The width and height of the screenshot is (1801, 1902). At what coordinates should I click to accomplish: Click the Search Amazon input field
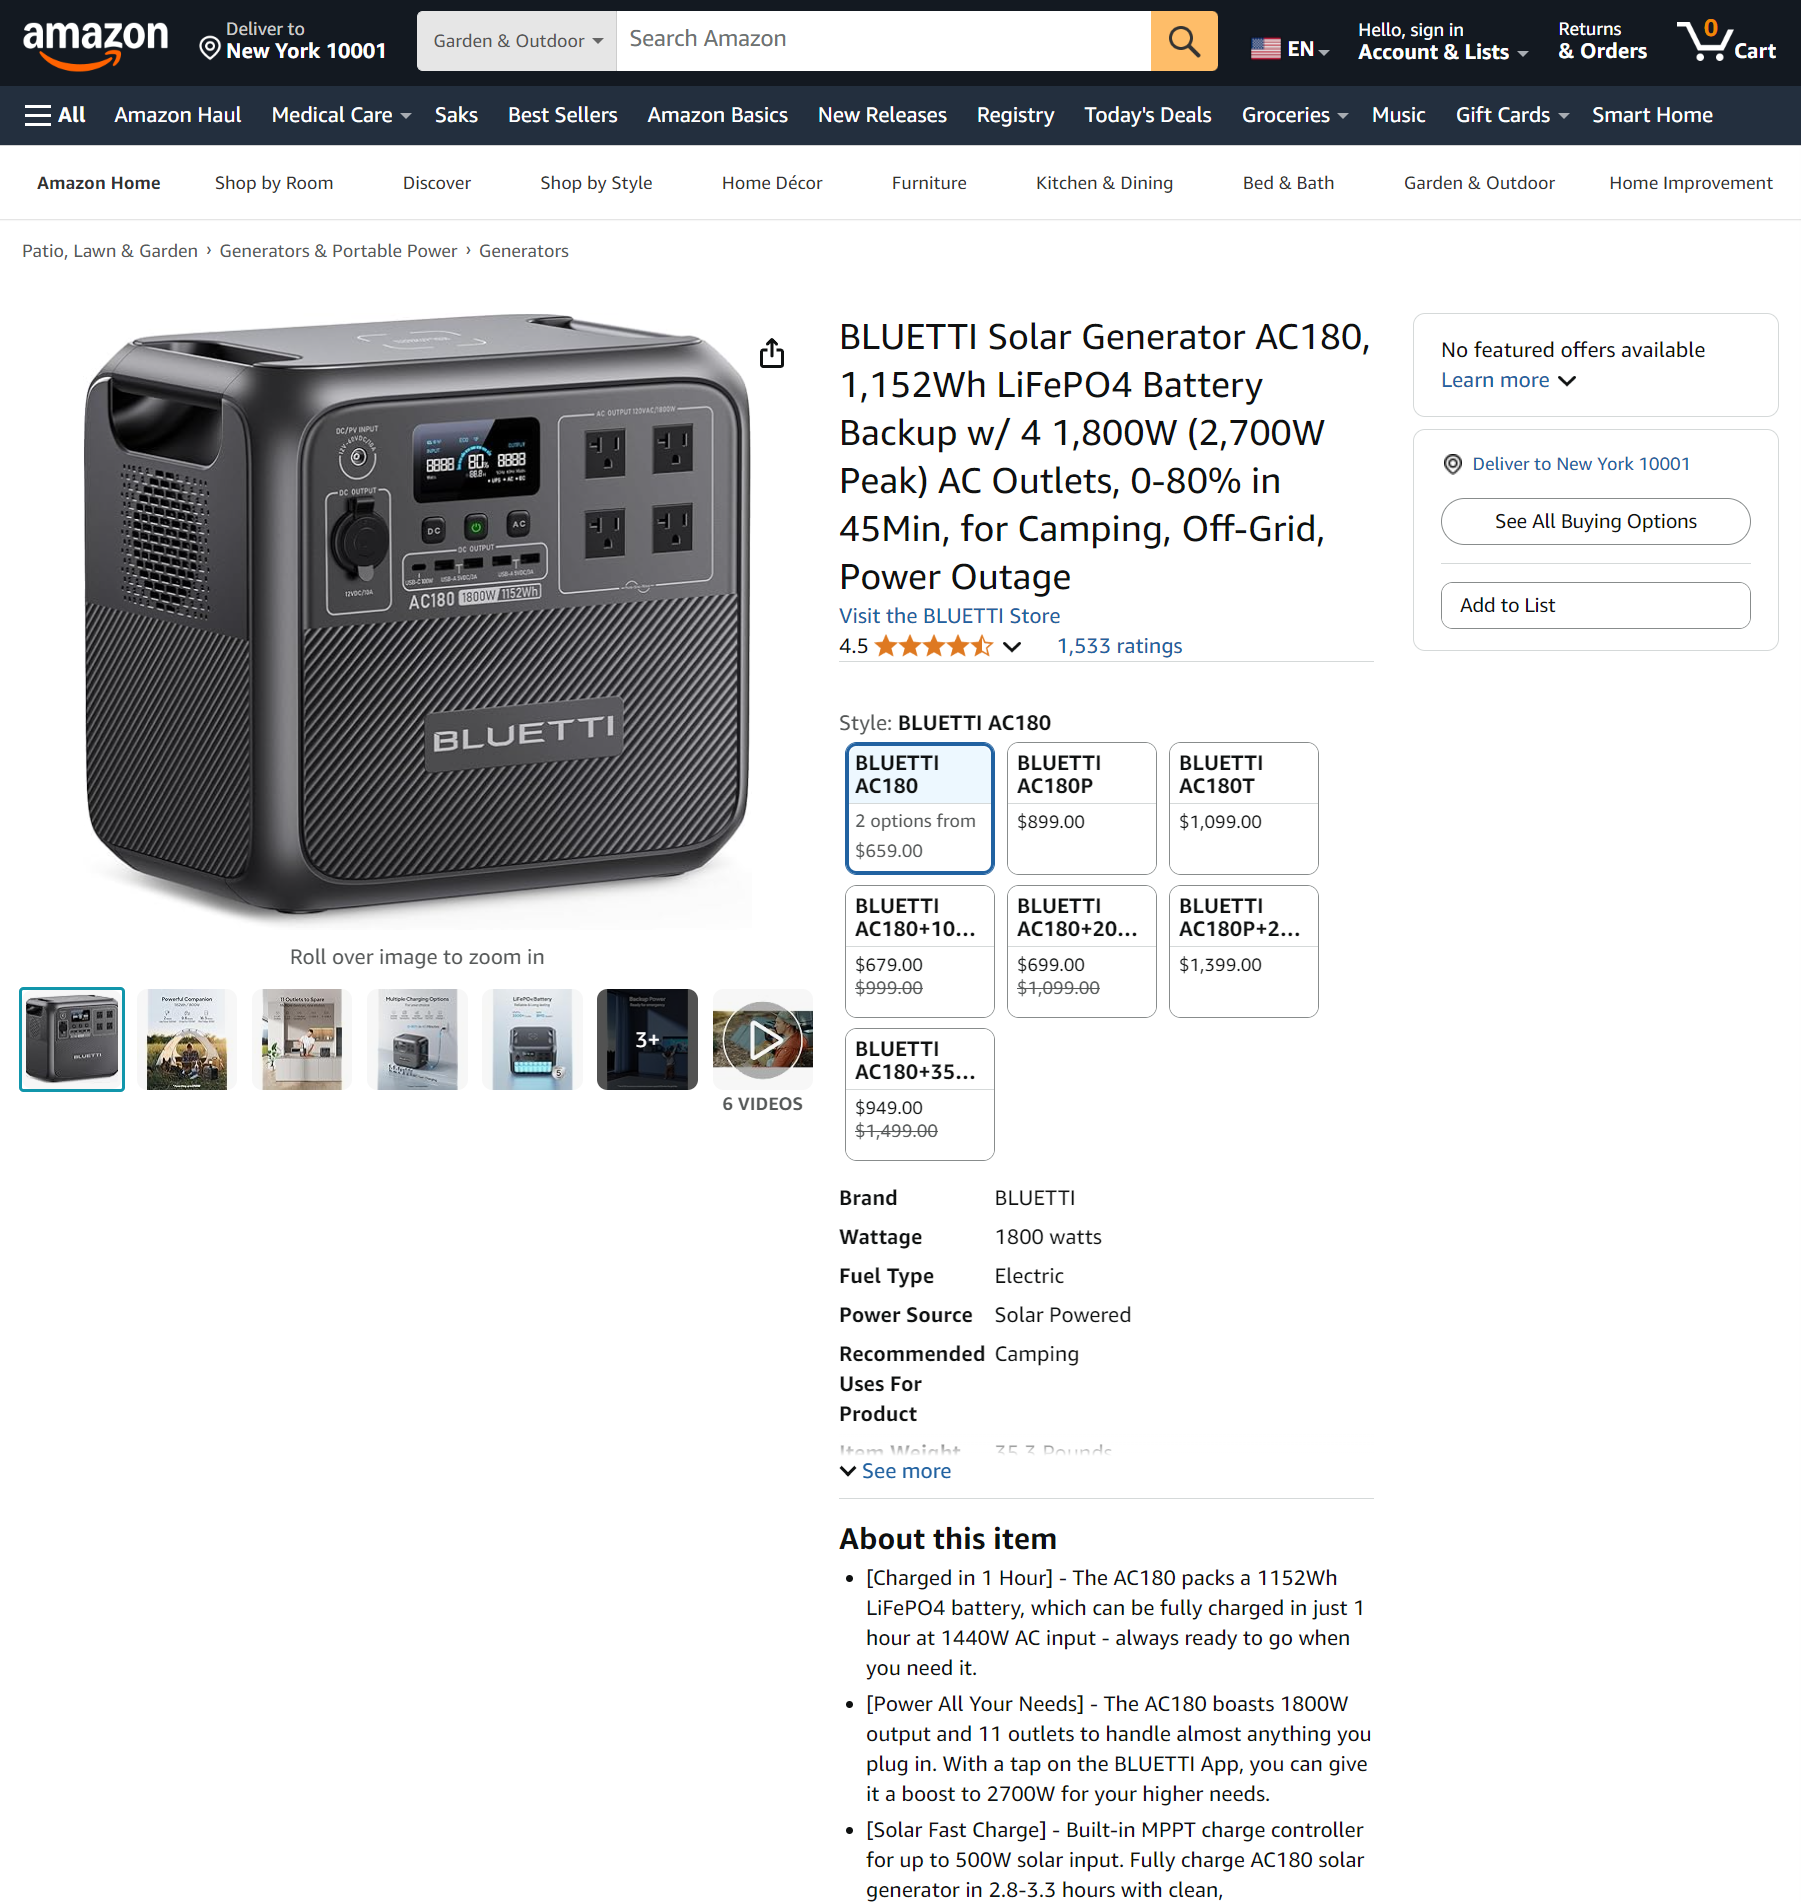tap(883, 41)
